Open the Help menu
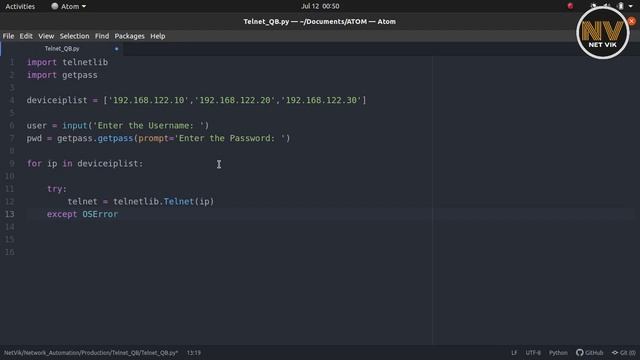640x360 pixels. click(x=158, y=36)
